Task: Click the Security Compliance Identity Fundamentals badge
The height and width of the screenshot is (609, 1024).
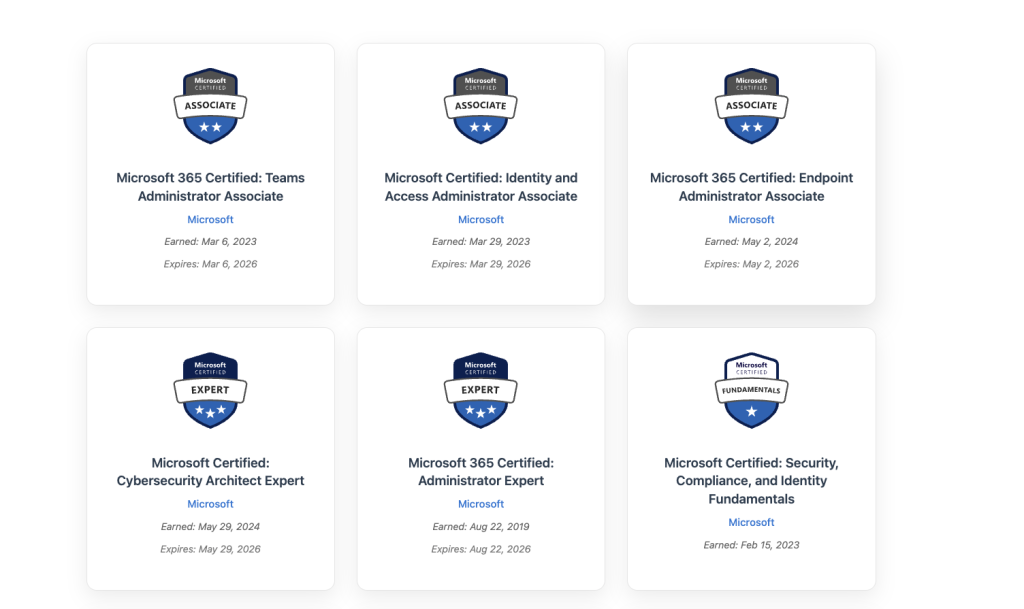Action: (x=751, y=390)
